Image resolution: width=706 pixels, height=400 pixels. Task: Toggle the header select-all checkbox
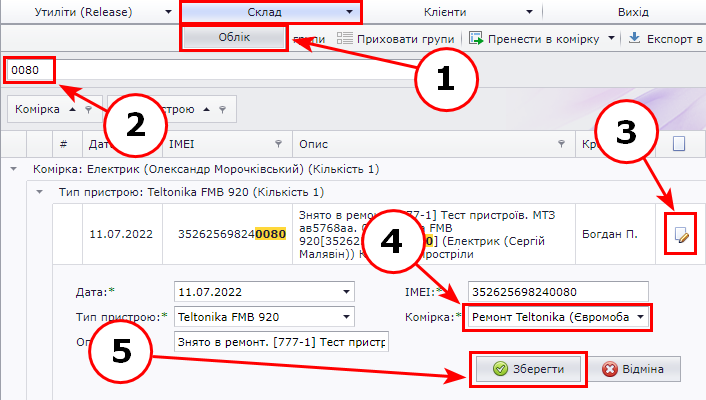click(679, 144)
